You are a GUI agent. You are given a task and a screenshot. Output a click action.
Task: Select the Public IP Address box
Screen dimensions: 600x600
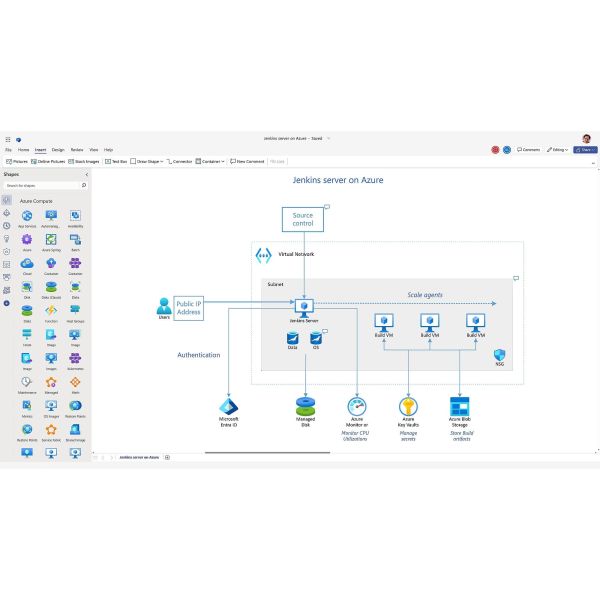coord(188,308)
